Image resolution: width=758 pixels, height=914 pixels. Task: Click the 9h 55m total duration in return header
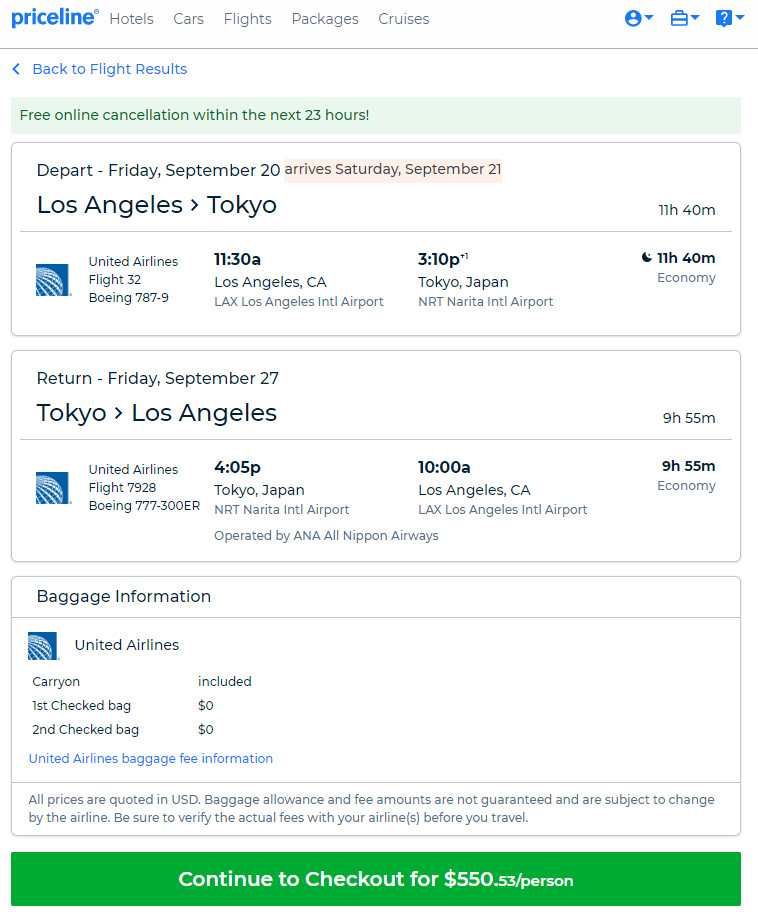click(689, 418)
